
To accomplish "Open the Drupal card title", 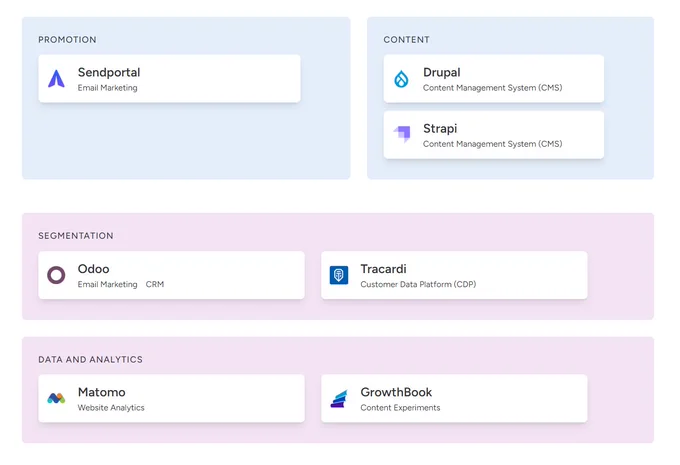I will [x=441, y=72].
